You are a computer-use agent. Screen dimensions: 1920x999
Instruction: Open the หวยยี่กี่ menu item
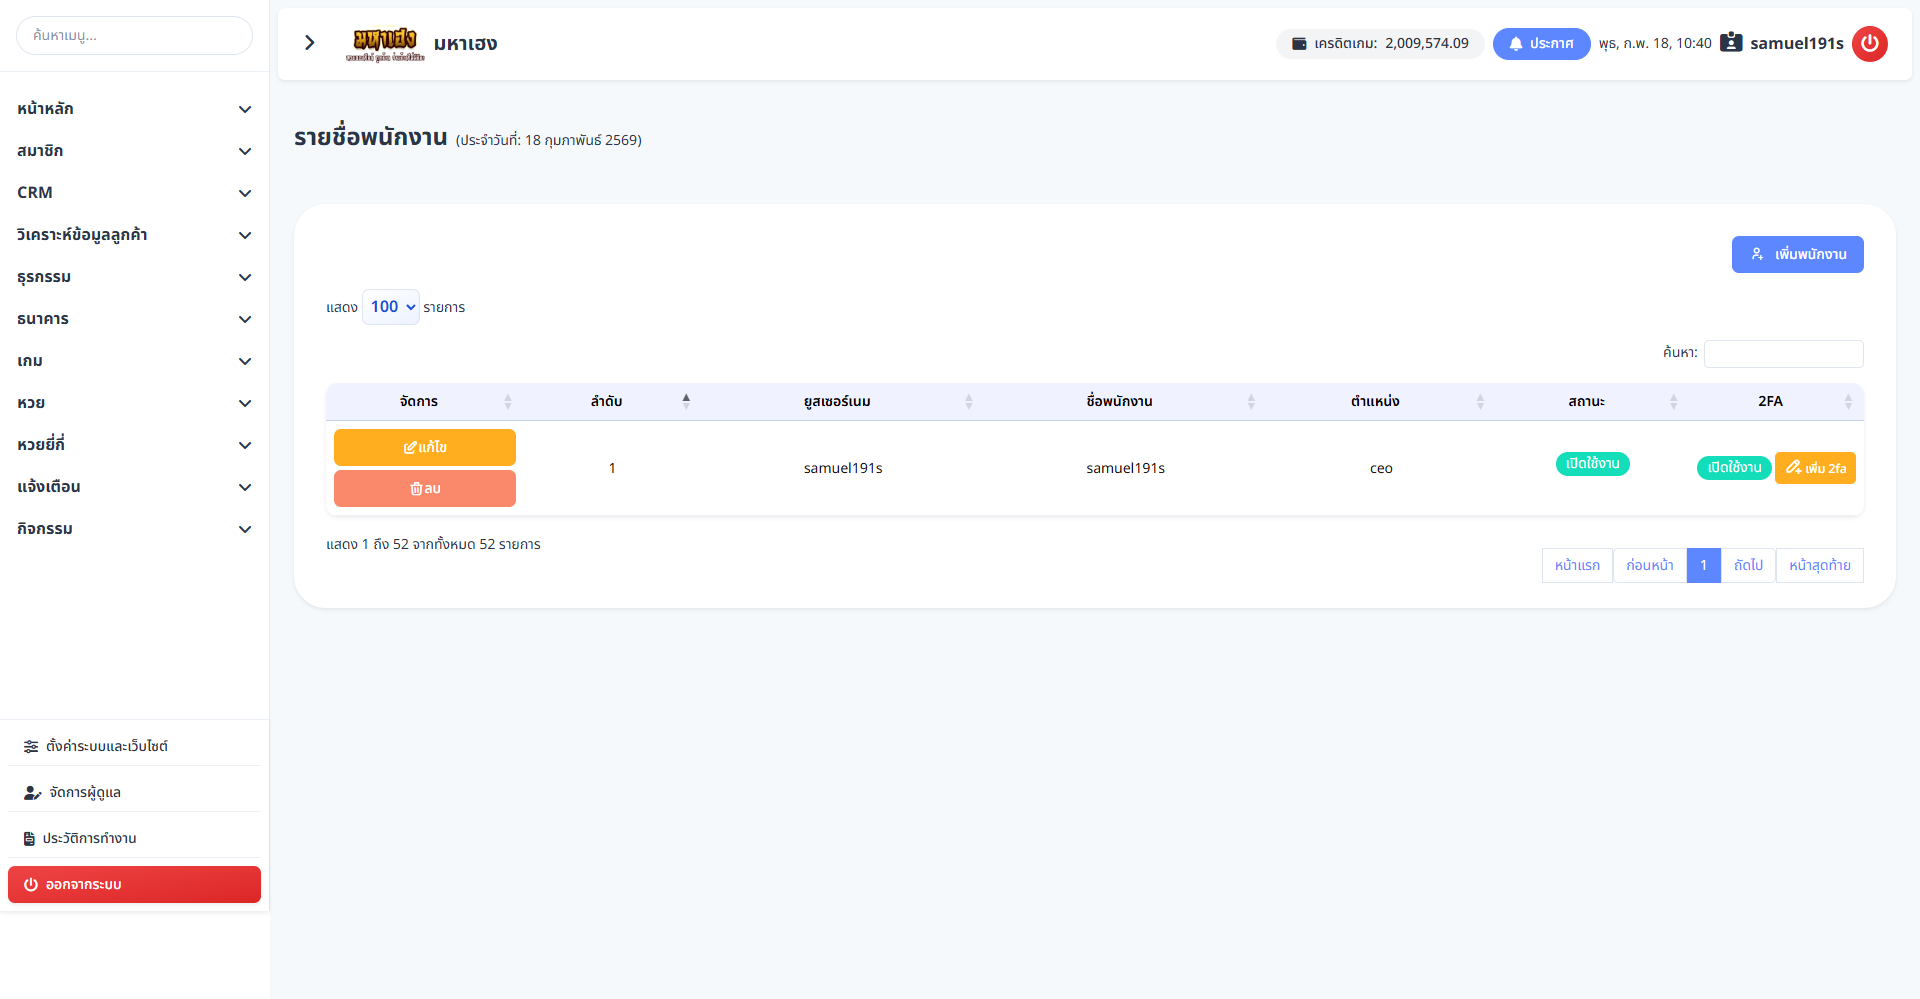coord(134,445)
